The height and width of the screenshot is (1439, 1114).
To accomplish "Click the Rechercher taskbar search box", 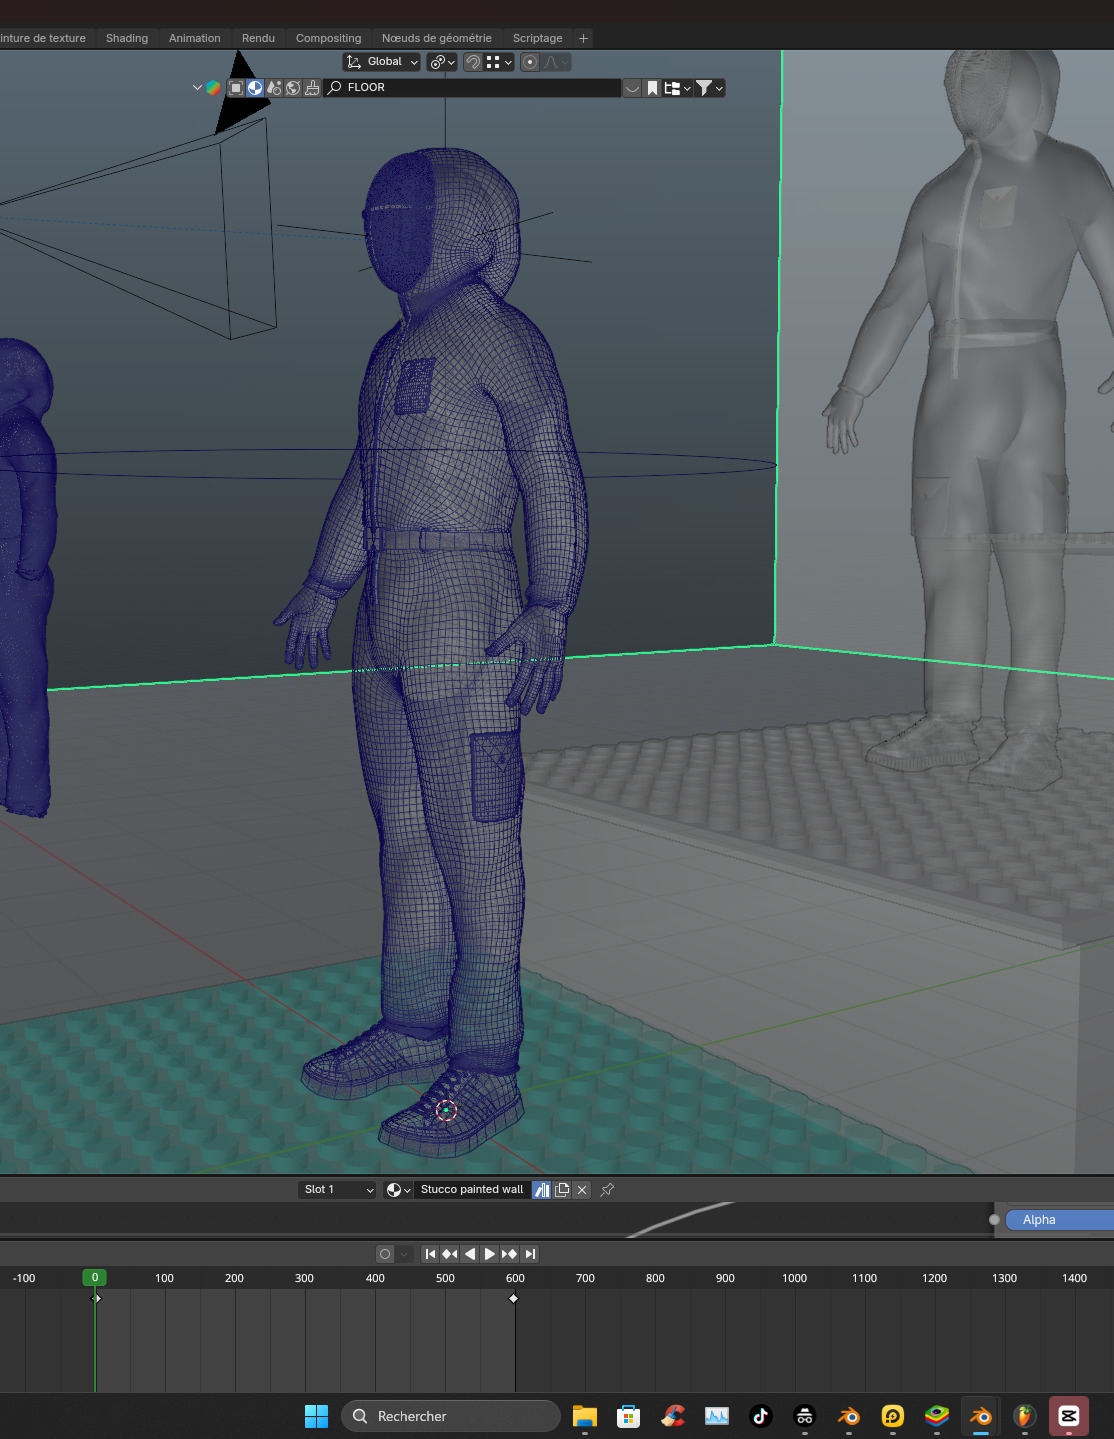I will pos(451,1416).
